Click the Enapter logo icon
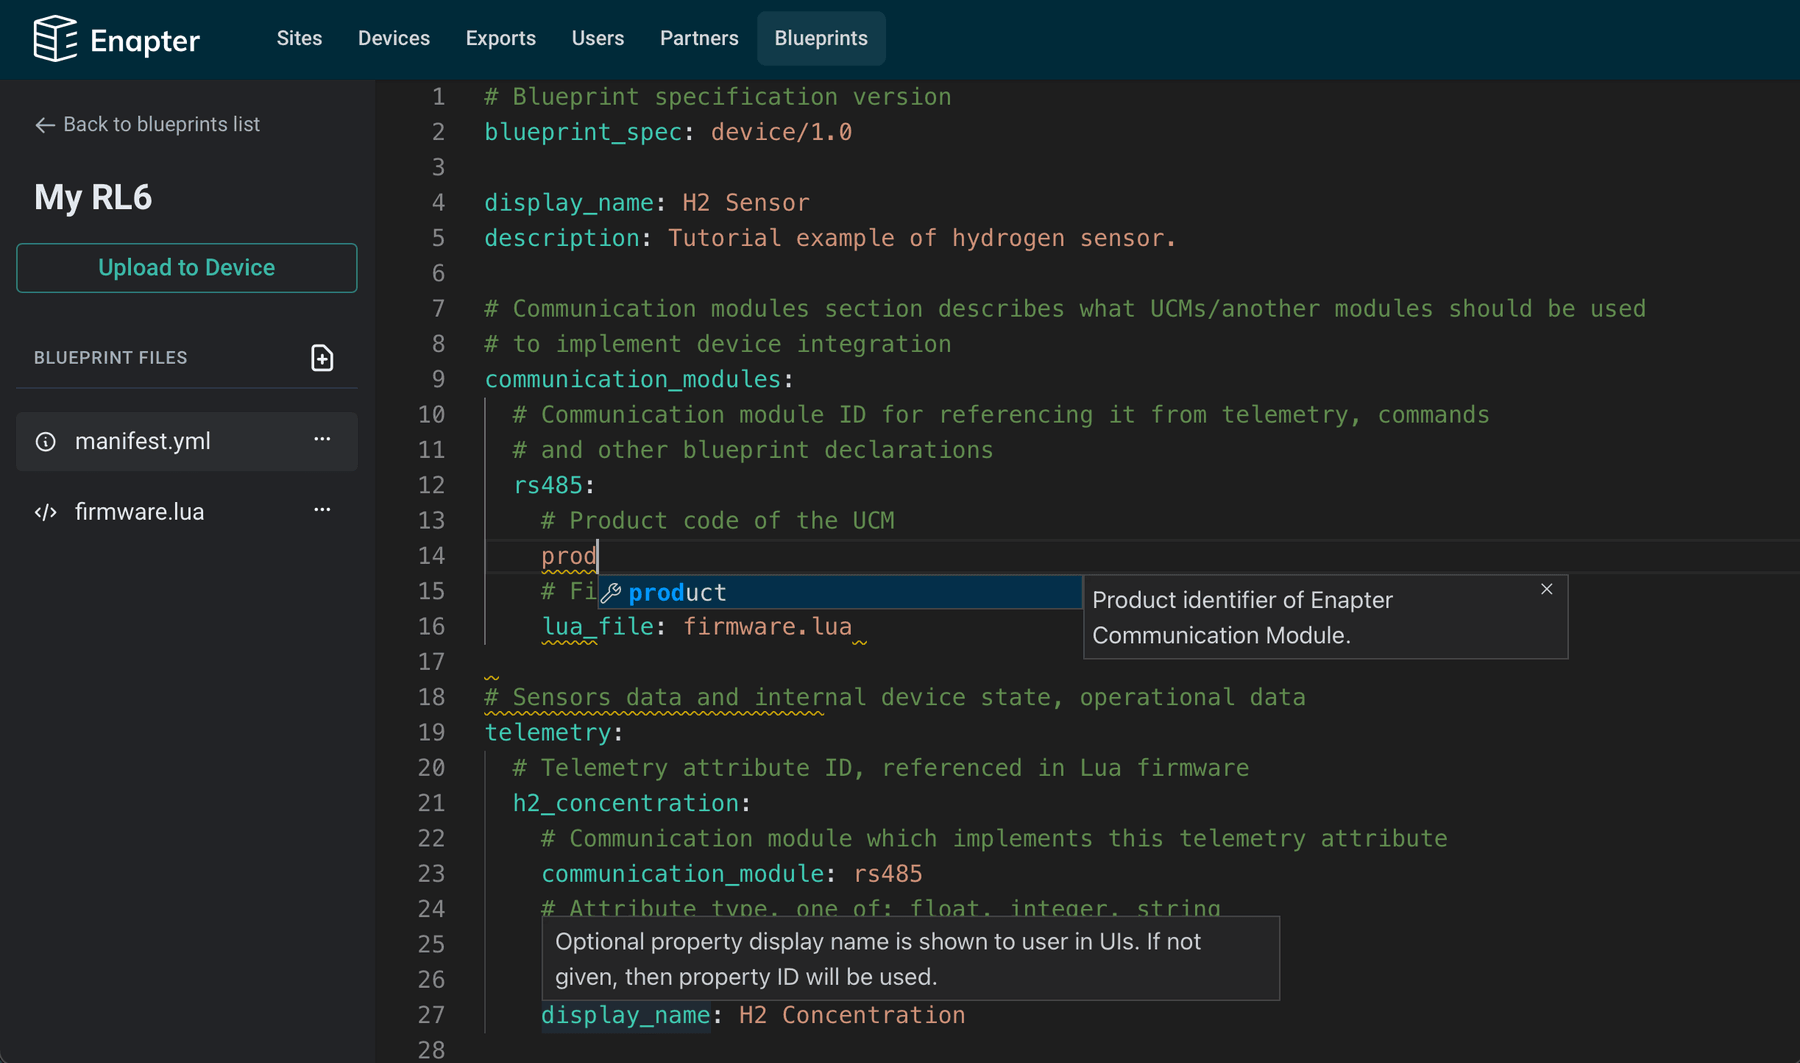Screen dimensions: 1800x1063 (57, 39)
